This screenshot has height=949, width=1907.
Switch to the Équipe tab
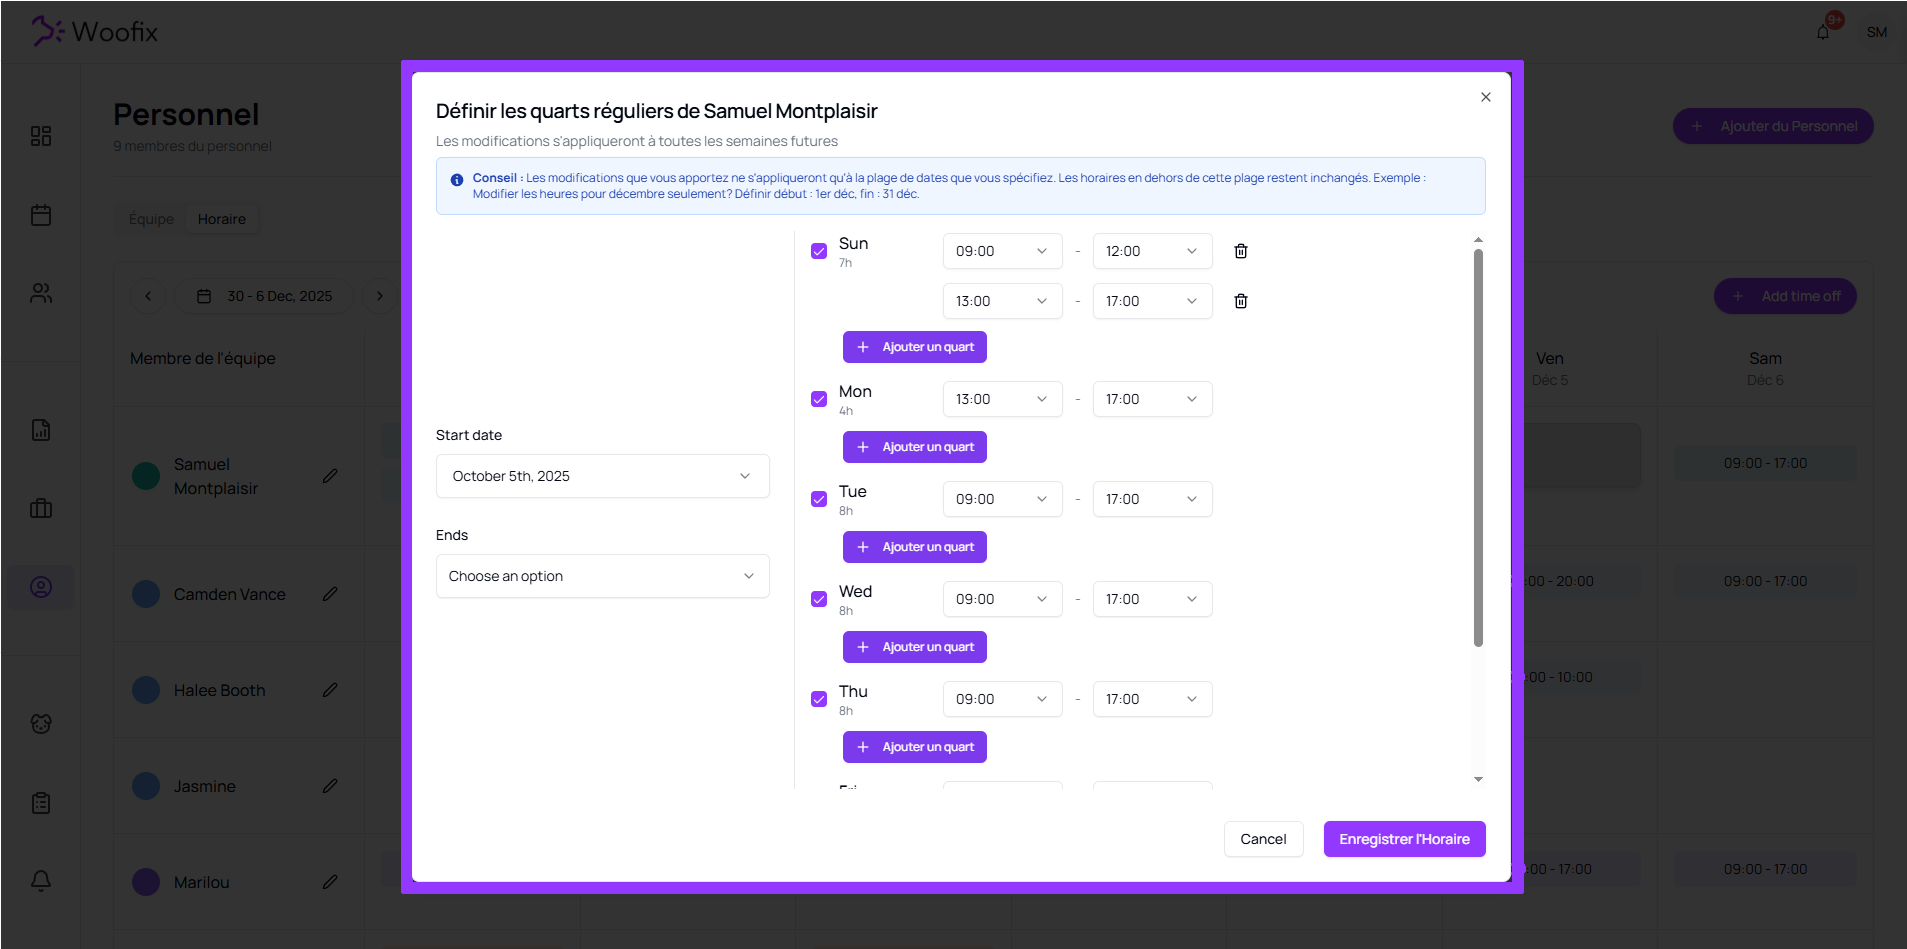point(151,219)
